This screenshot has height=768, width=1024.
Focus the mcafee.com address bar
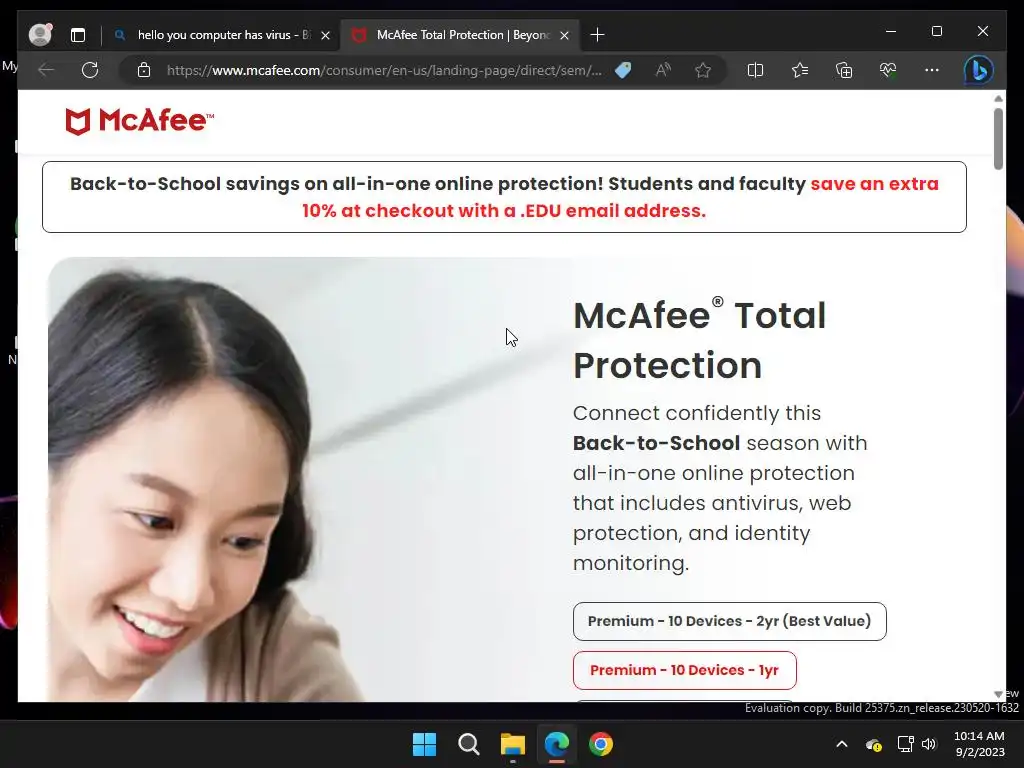coord(384,70)
